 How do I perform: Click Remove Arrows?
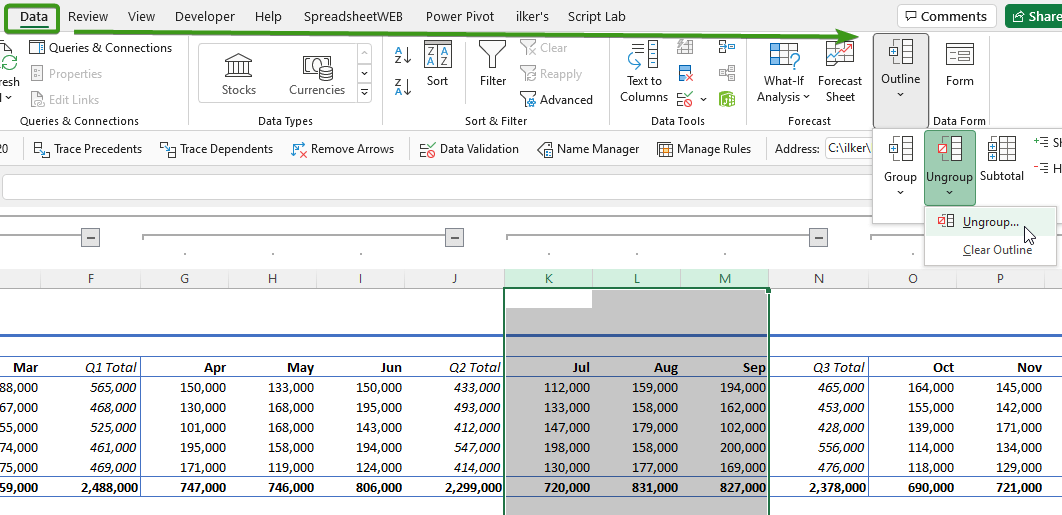342,149
